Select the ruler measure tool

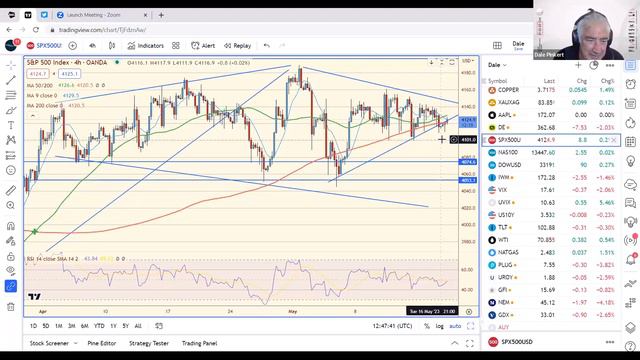pyautogui.click(x=11, y=190)
